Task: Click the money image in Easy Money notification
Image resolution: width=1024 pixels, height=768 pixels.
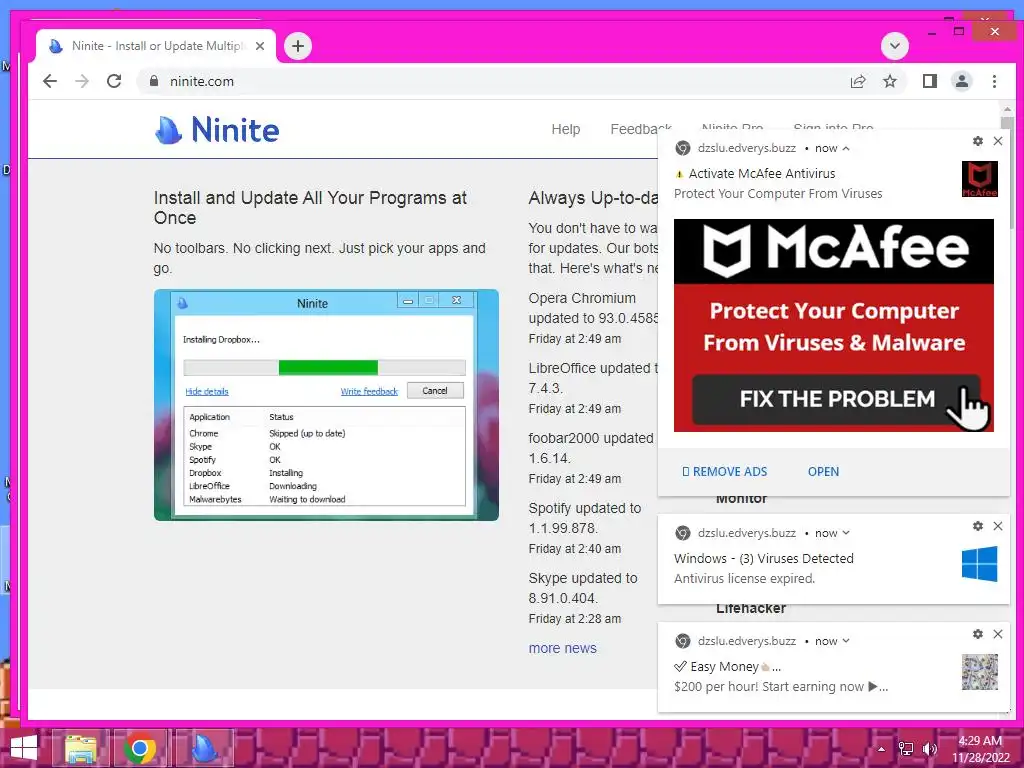Action: [980, 672]
